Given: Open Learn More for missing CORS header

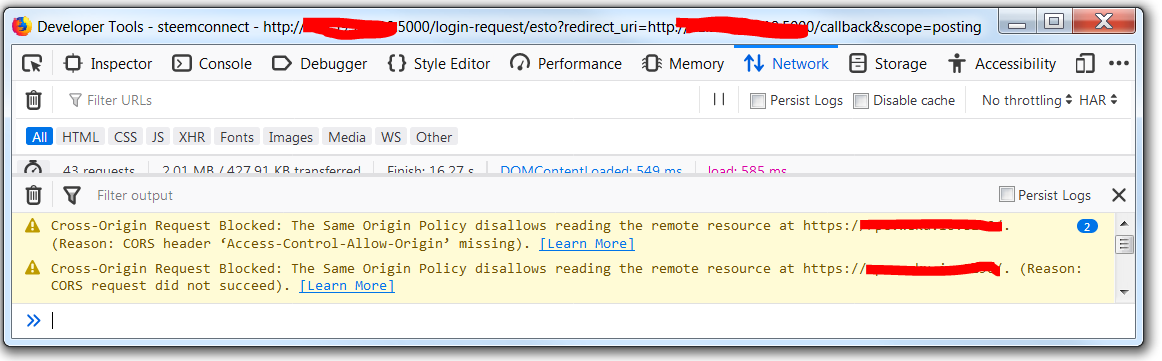Looking at the screenshot, I should pyautogui.click(x=586, y=244).
